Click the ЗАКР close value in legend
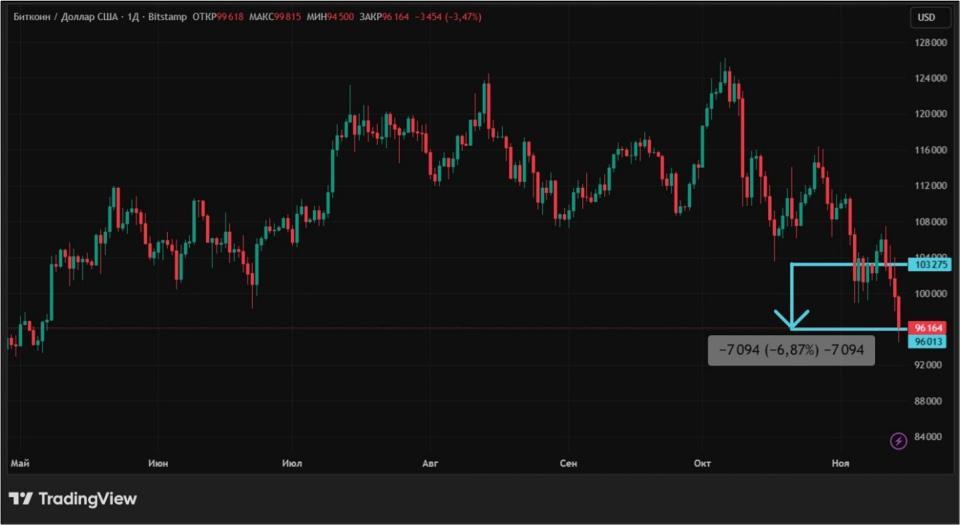 pyautogui.click(x=396, y=17)
